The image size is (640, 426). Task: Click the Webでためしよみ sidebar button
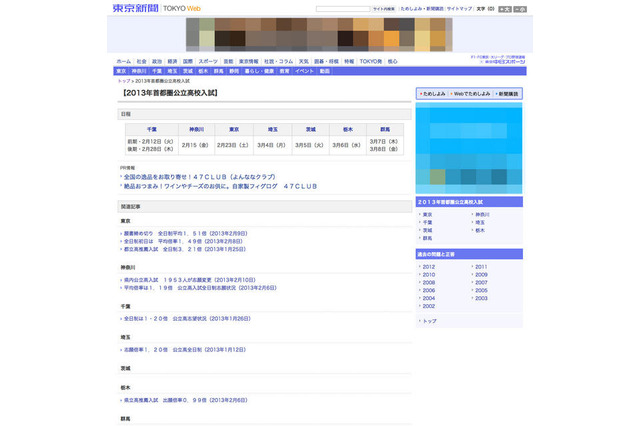[x=470, y=94]
